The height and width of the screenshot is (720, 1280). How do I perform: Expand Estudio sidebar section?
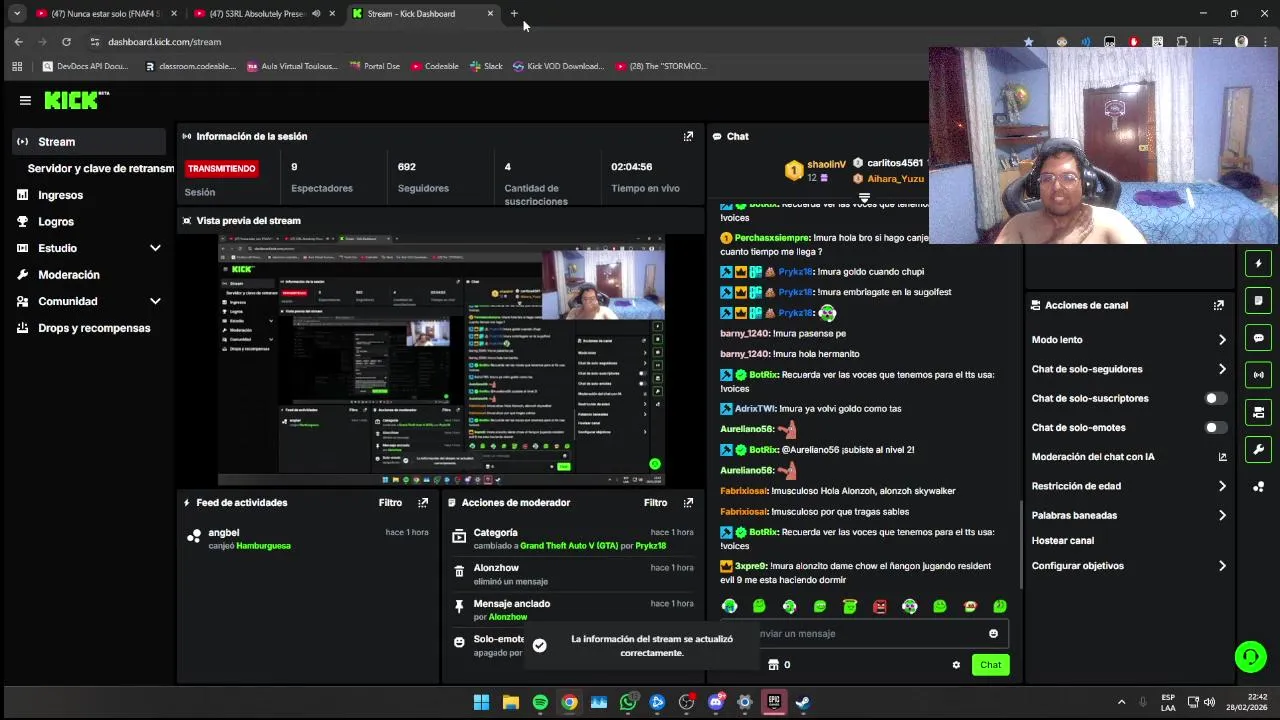click(x=155, y=248)
